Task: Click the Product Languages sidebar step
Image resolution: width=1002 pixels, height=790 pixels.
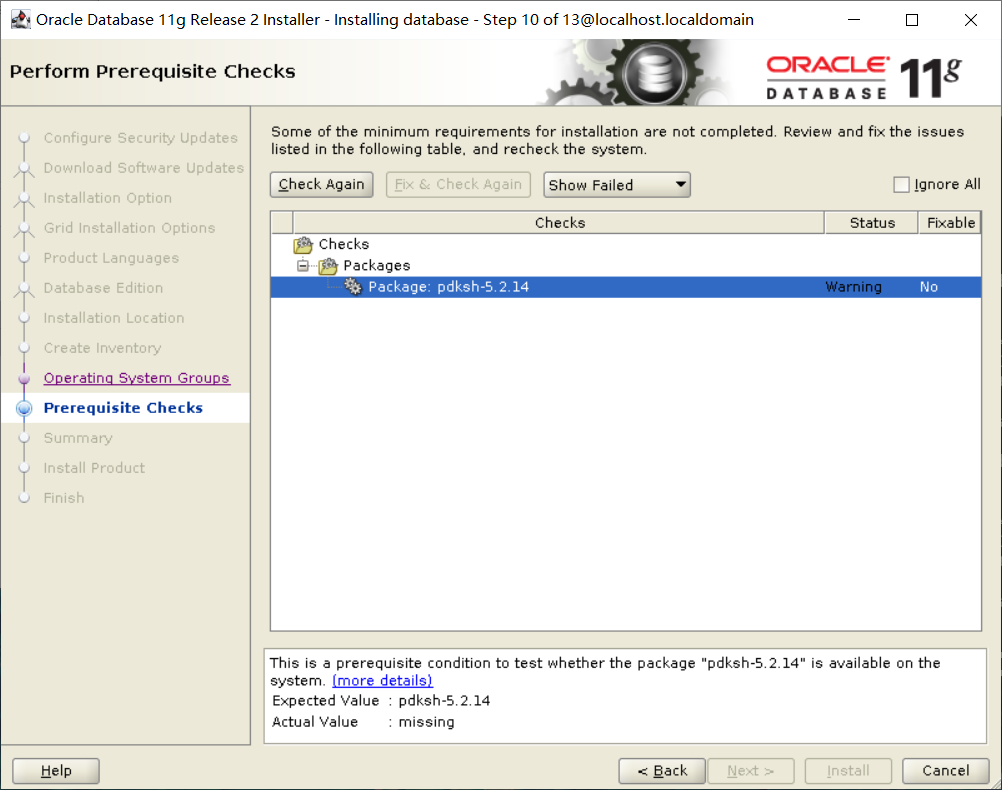Action: coord(111,258)
